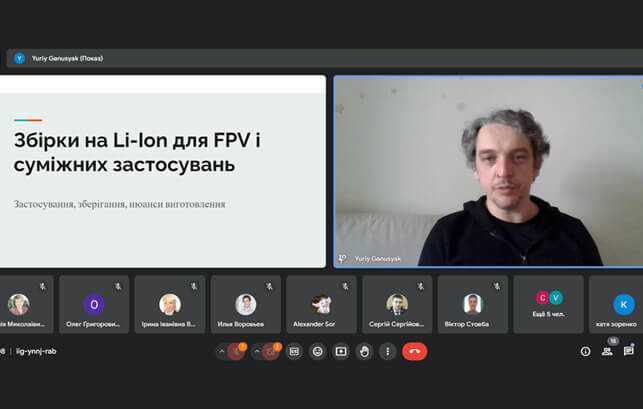Toggle the camera on/off button
643x409 pixels.
coord(271,352)
